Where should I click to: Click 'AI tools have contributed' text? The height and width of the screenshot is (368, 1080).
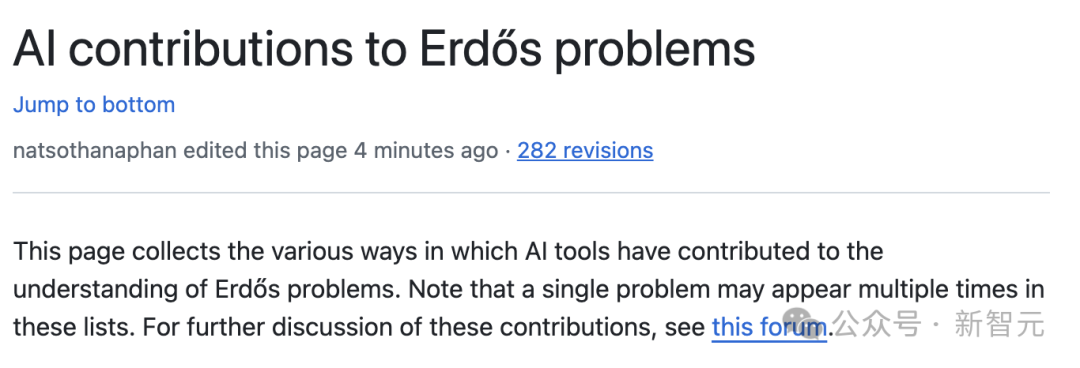click(x=660, y=251)
